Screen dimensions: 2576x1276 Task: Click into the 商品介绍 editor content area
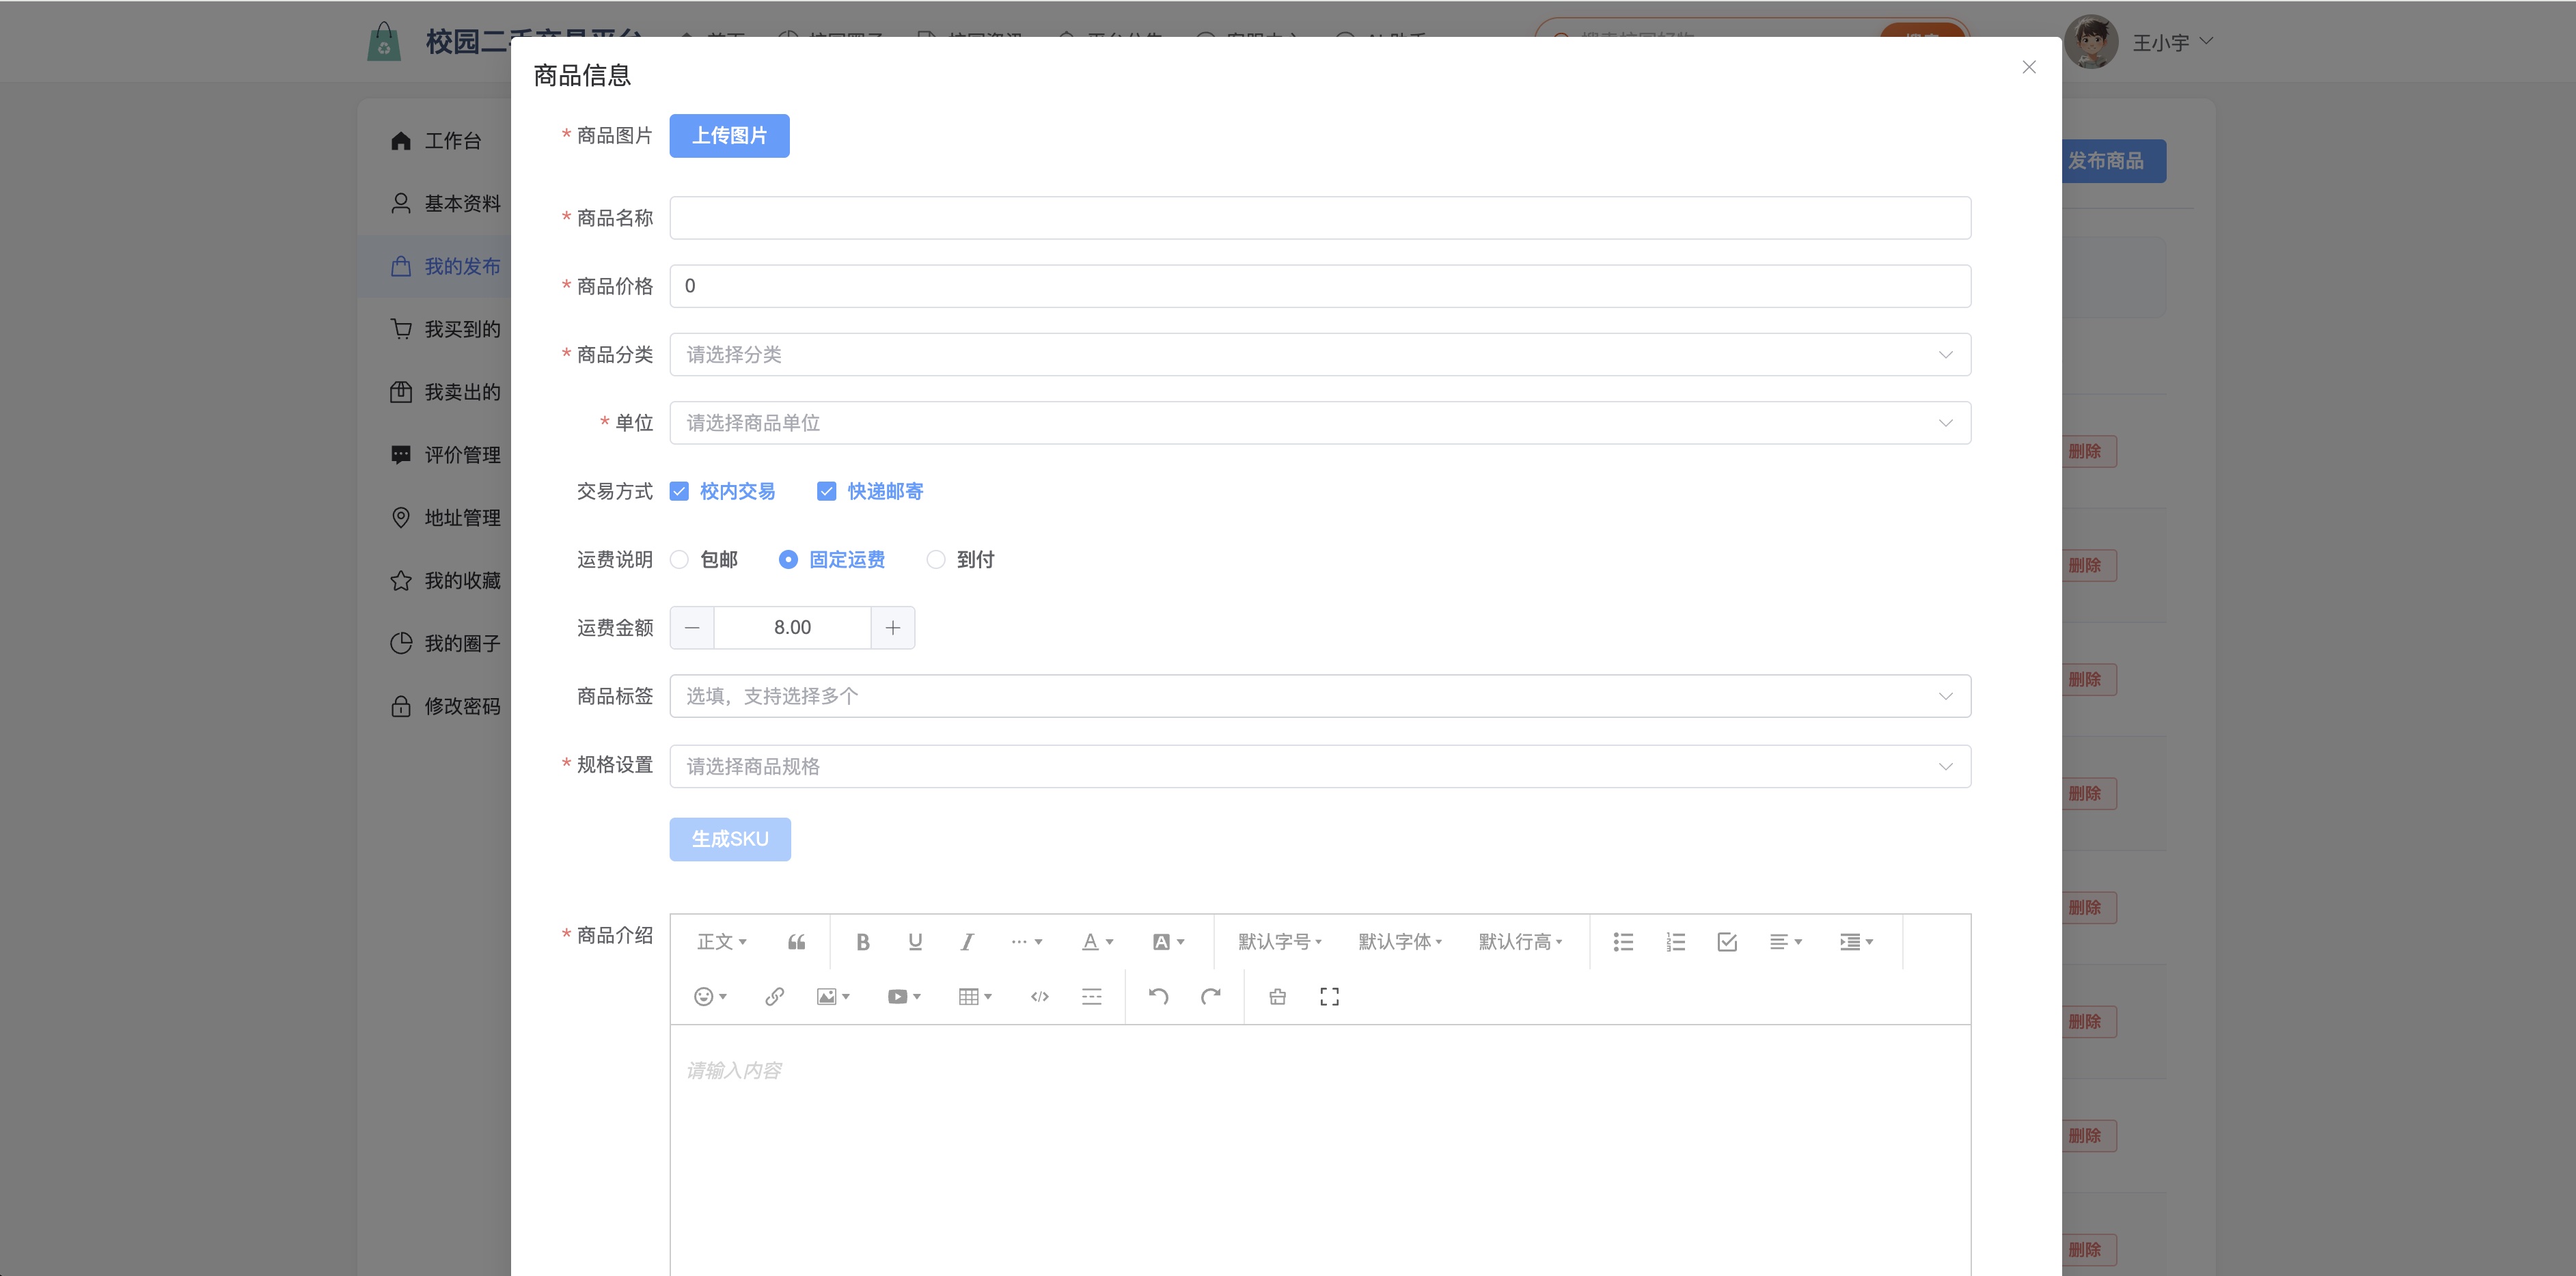click(1320, 1150)
